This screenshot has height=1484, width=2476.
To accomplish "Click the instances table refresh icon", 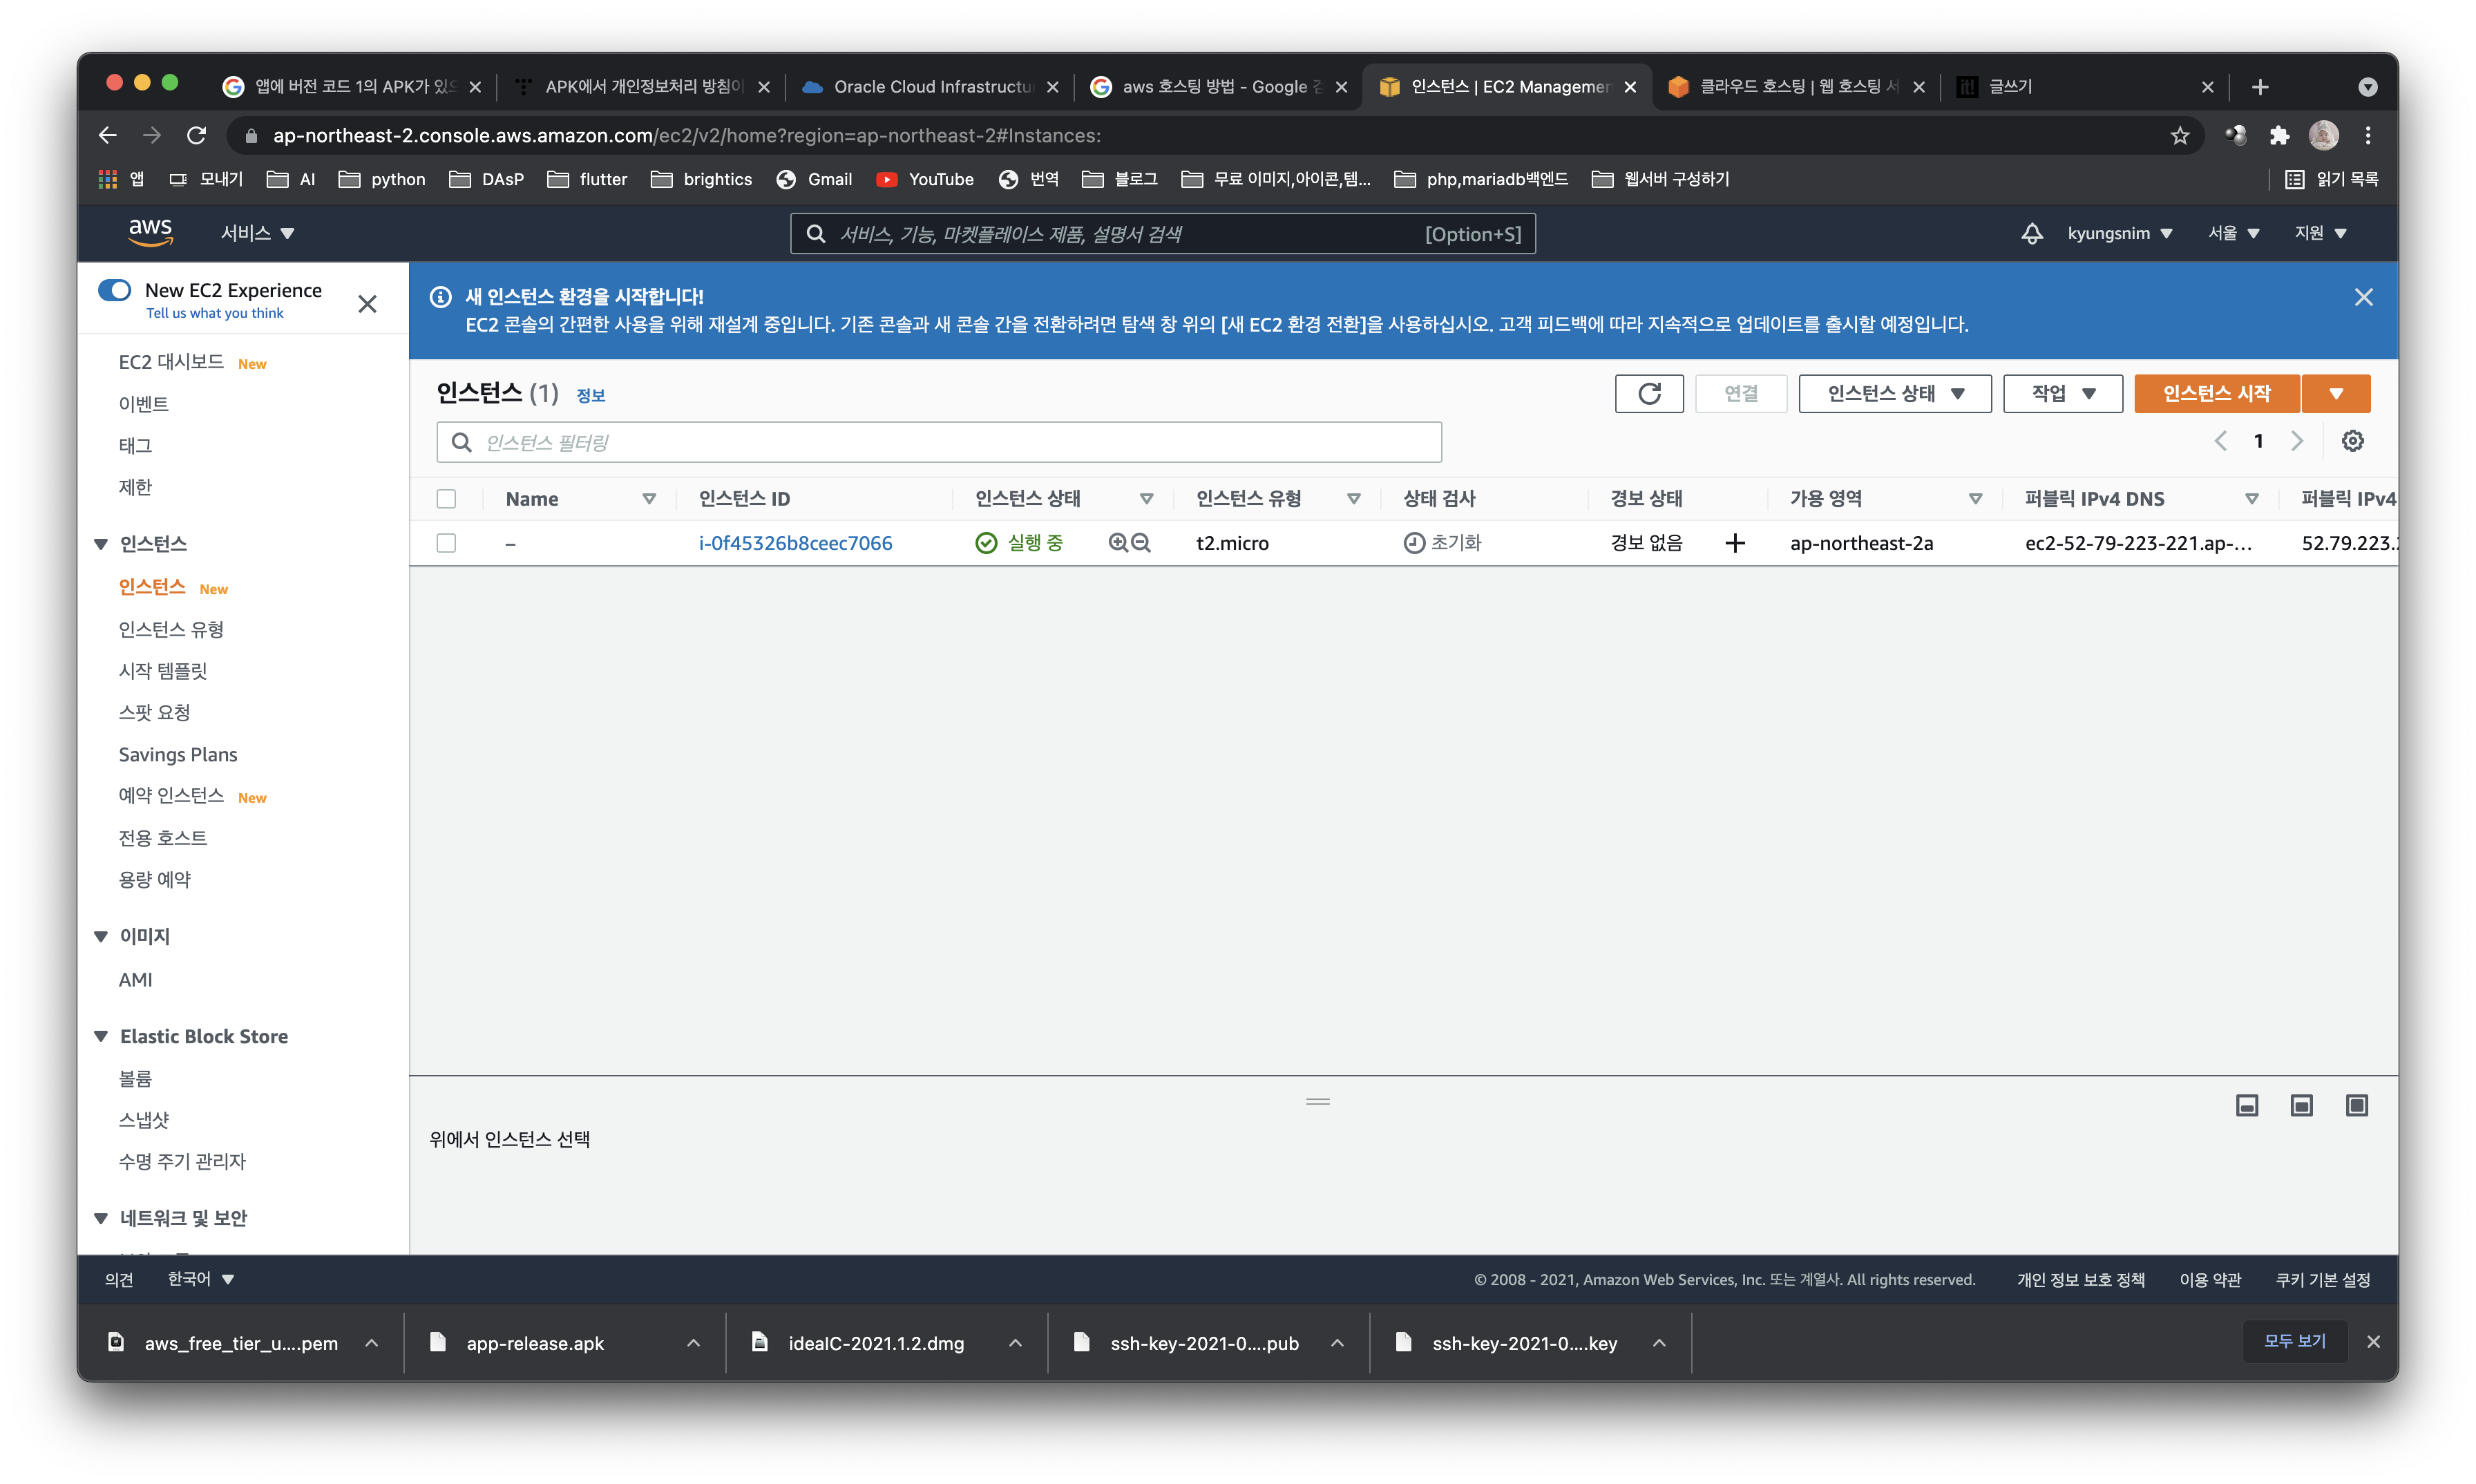I will (1649, 393).
